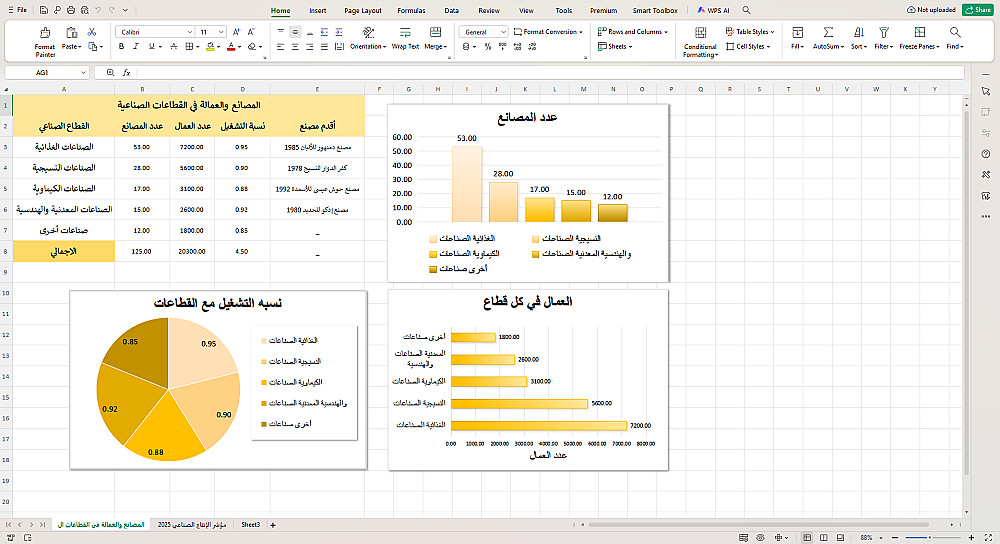The height and width of the screenshot is (544, 1000).
Task: Open the Sheet3 worksheet tab
Action: coord(250,525)
